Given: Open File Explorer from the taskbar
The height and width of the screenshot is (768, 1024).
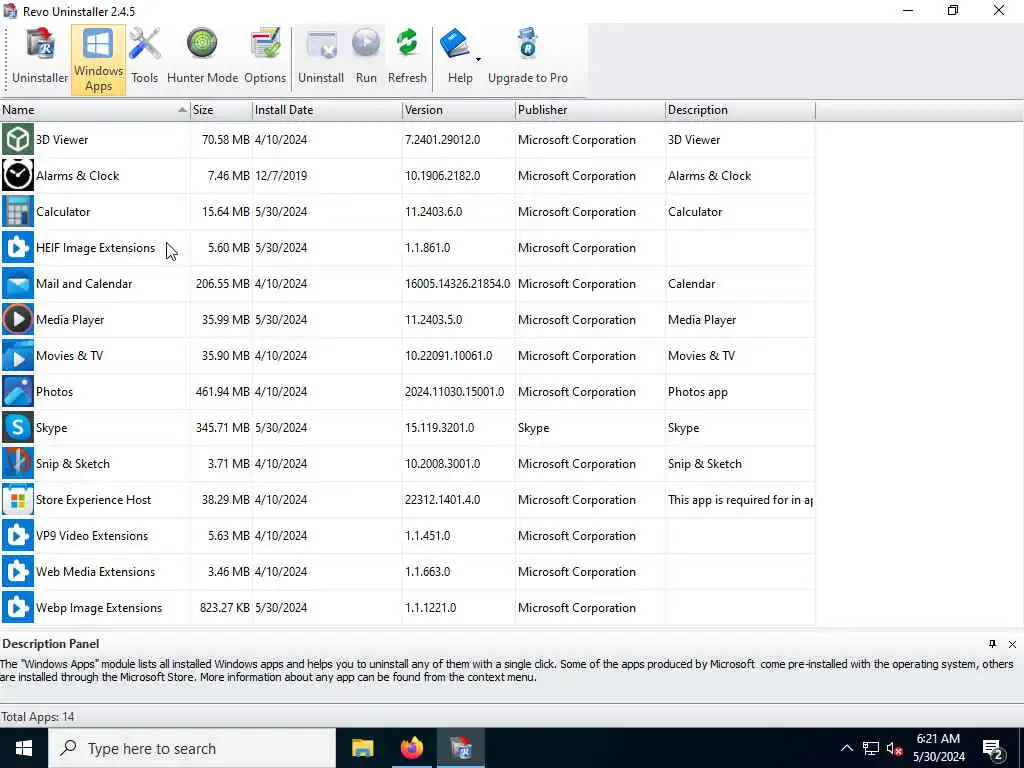Looking at the screenshot, I should 362,748.
